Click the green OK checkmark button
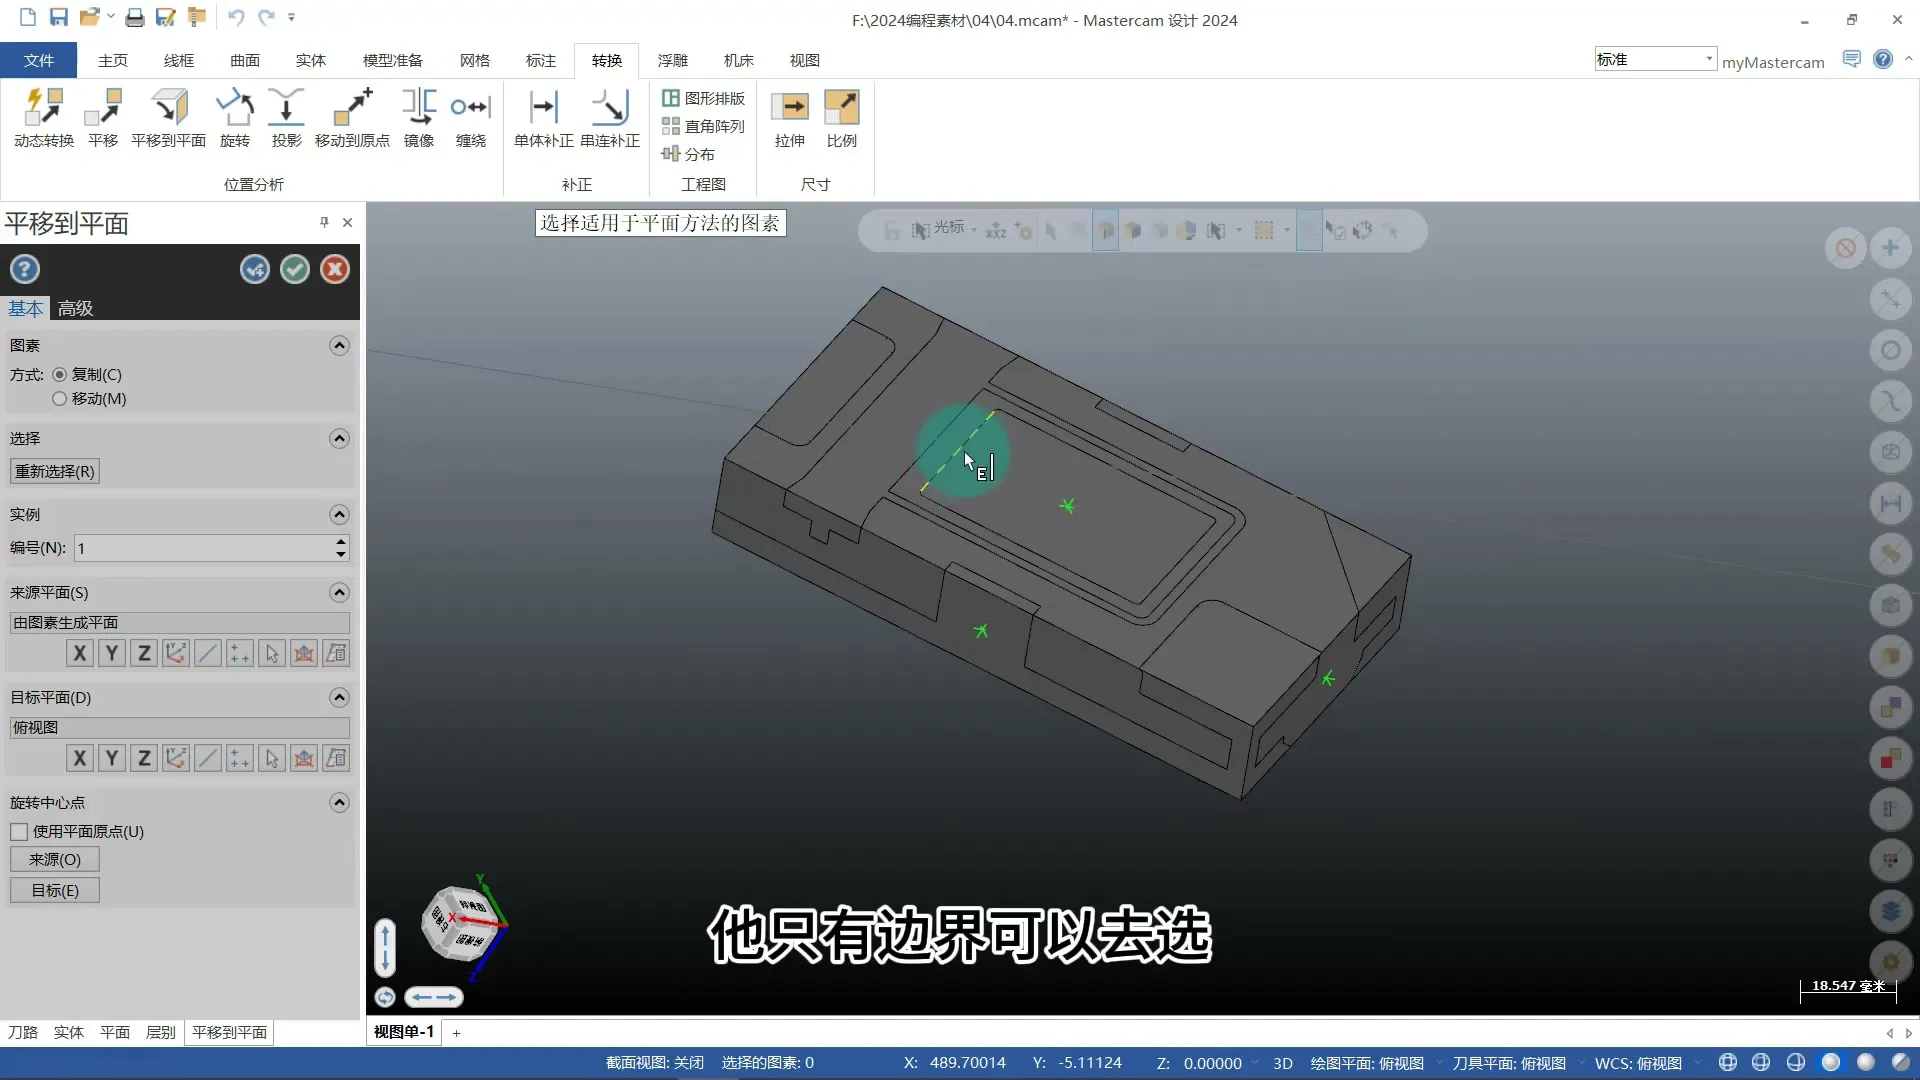The width and height of the screenshot is (1920, 1080). point(295,269)
